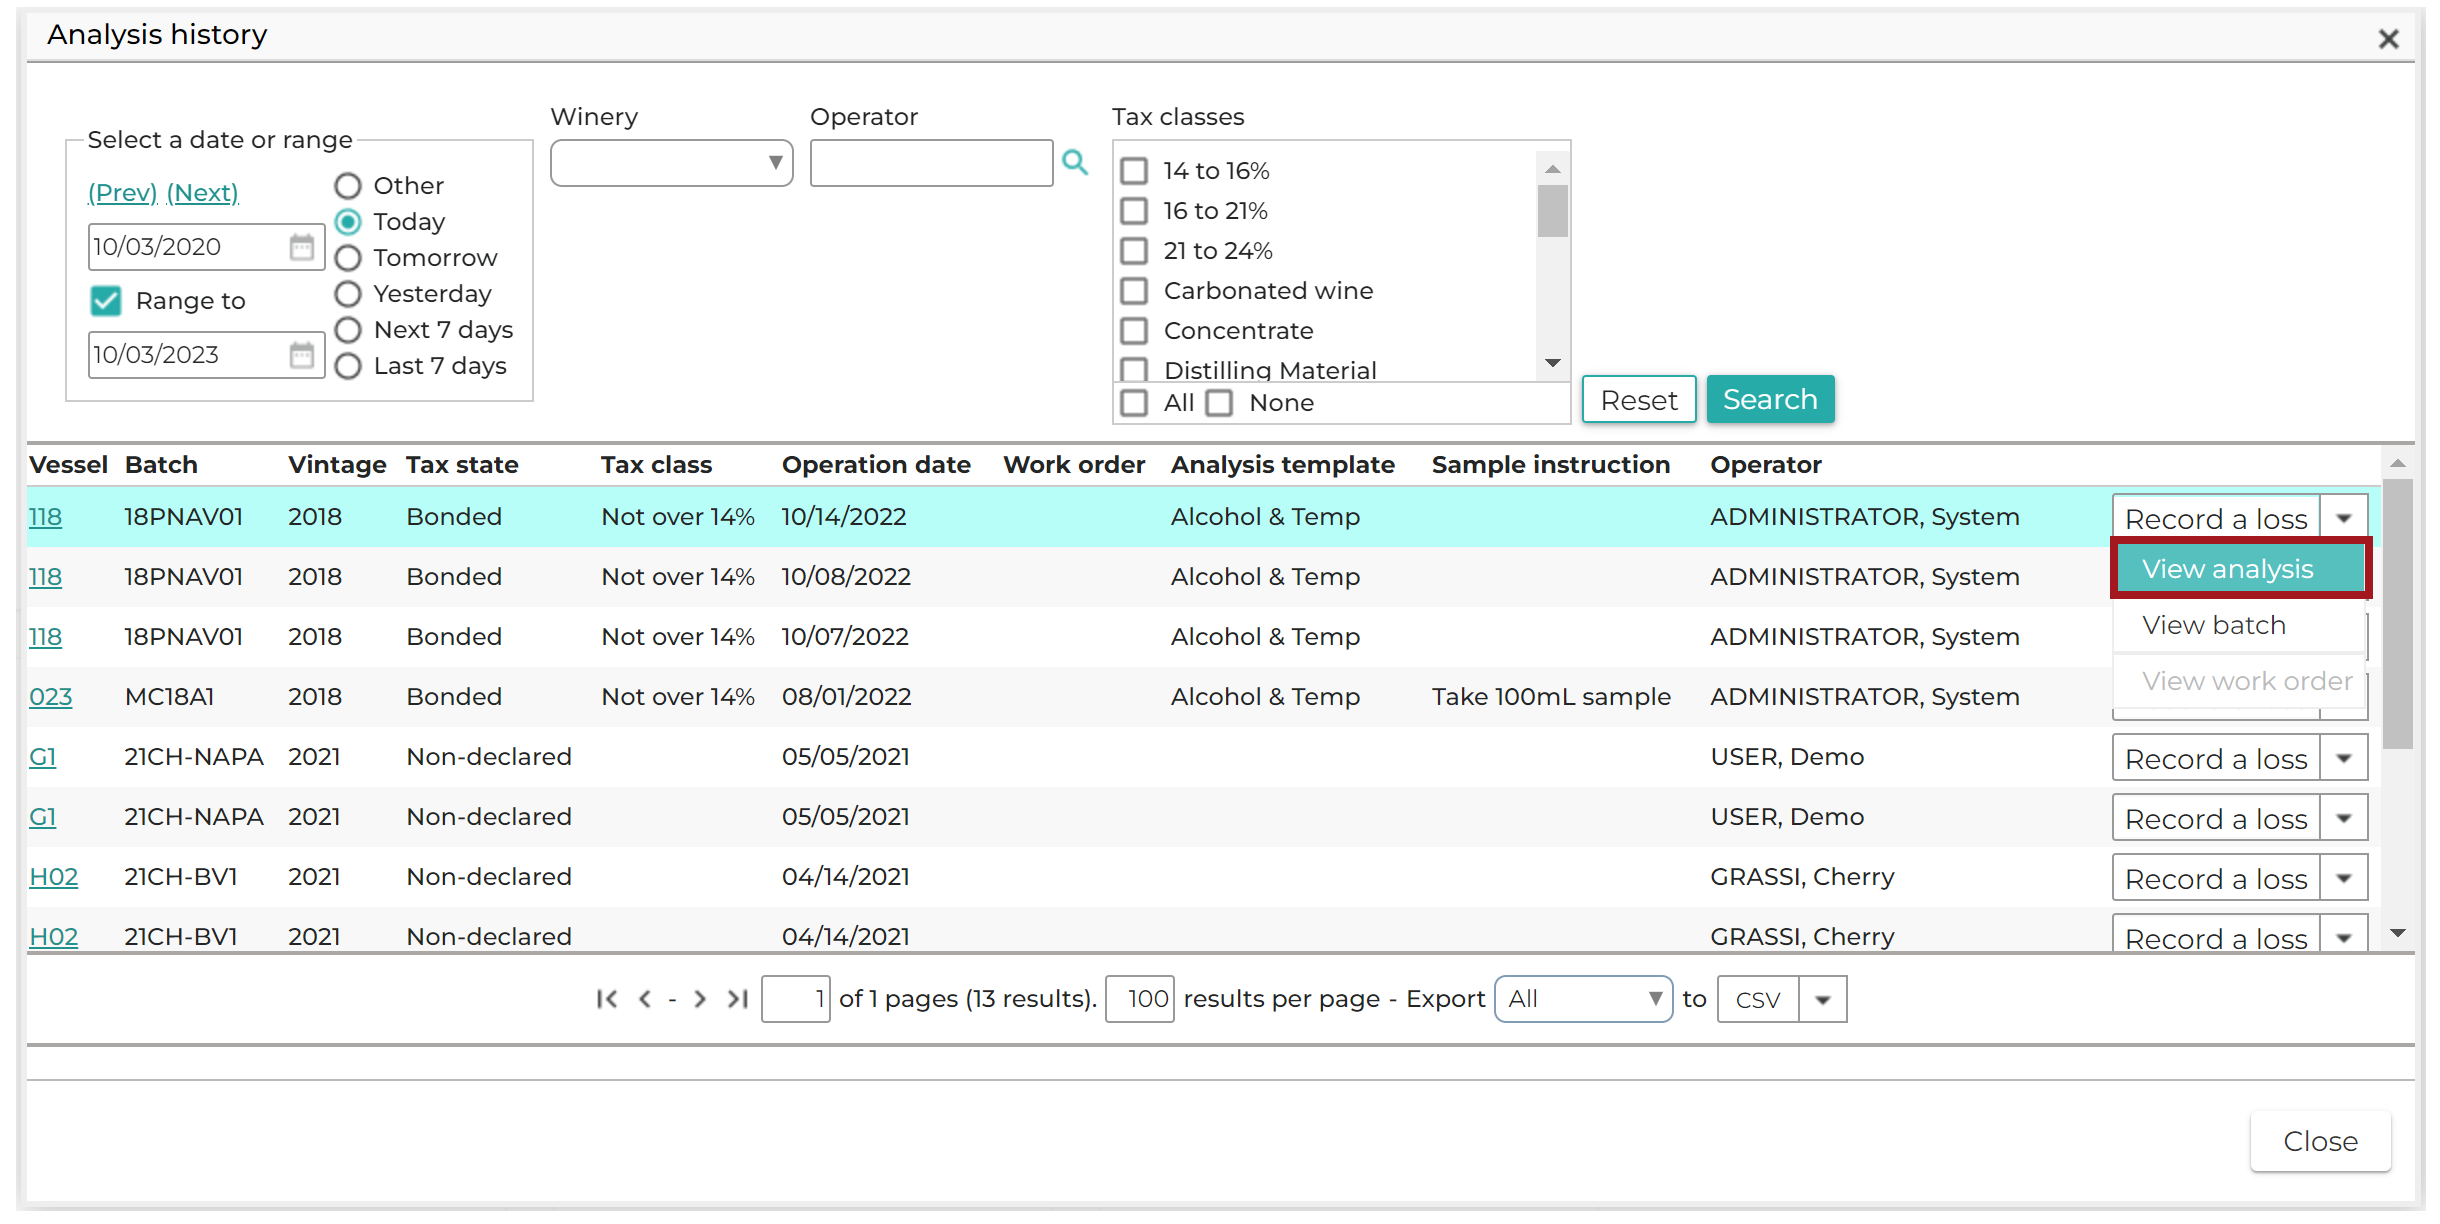Go to first page of results
The width and height of the screenshot is (2440, 1224).
[606, 999]
